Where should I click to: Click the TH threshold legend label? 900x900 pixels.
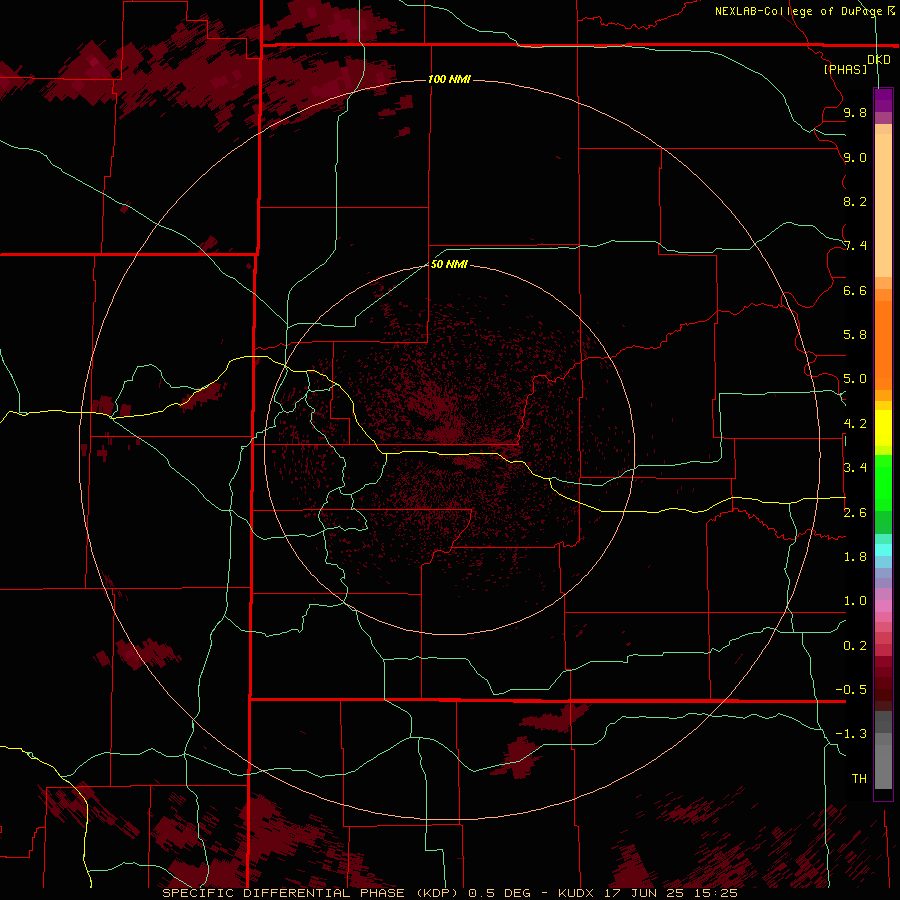(x=859, y=779)
